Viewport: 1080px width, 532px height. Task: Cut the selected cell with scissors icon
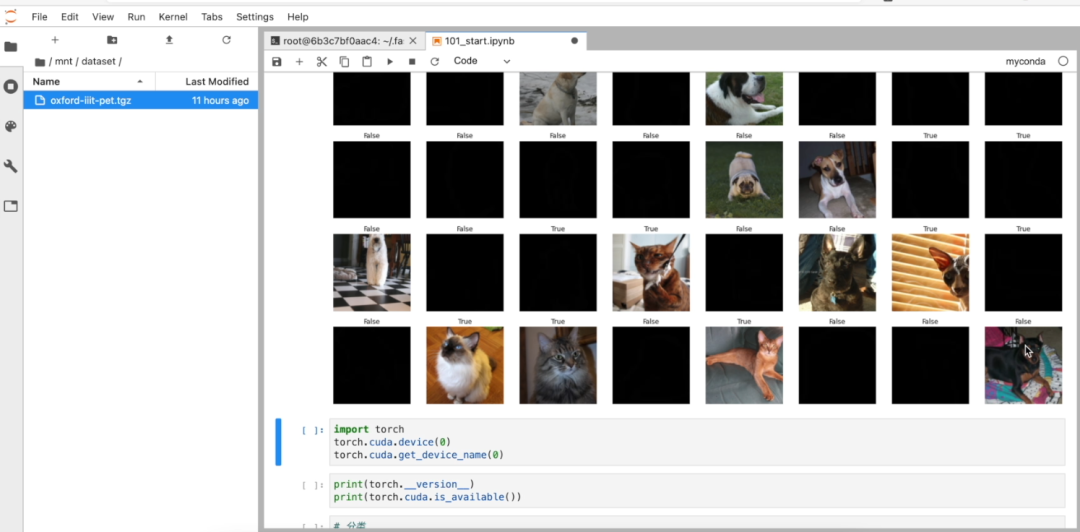pos(322,61)
